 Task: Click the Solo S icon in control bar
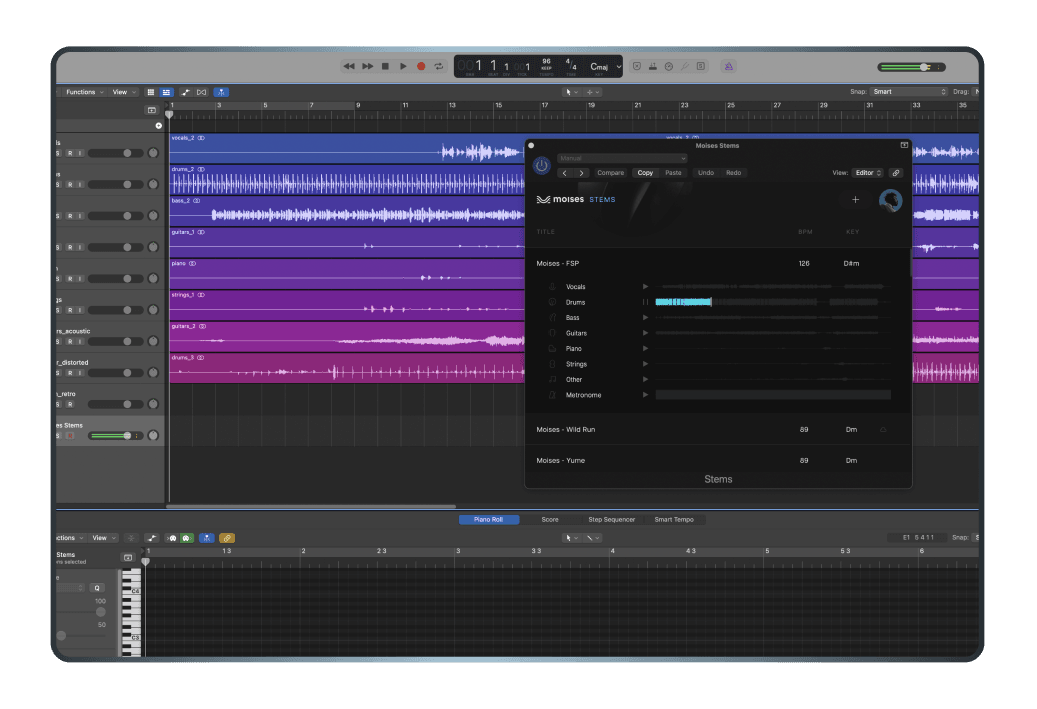[701, 66]
